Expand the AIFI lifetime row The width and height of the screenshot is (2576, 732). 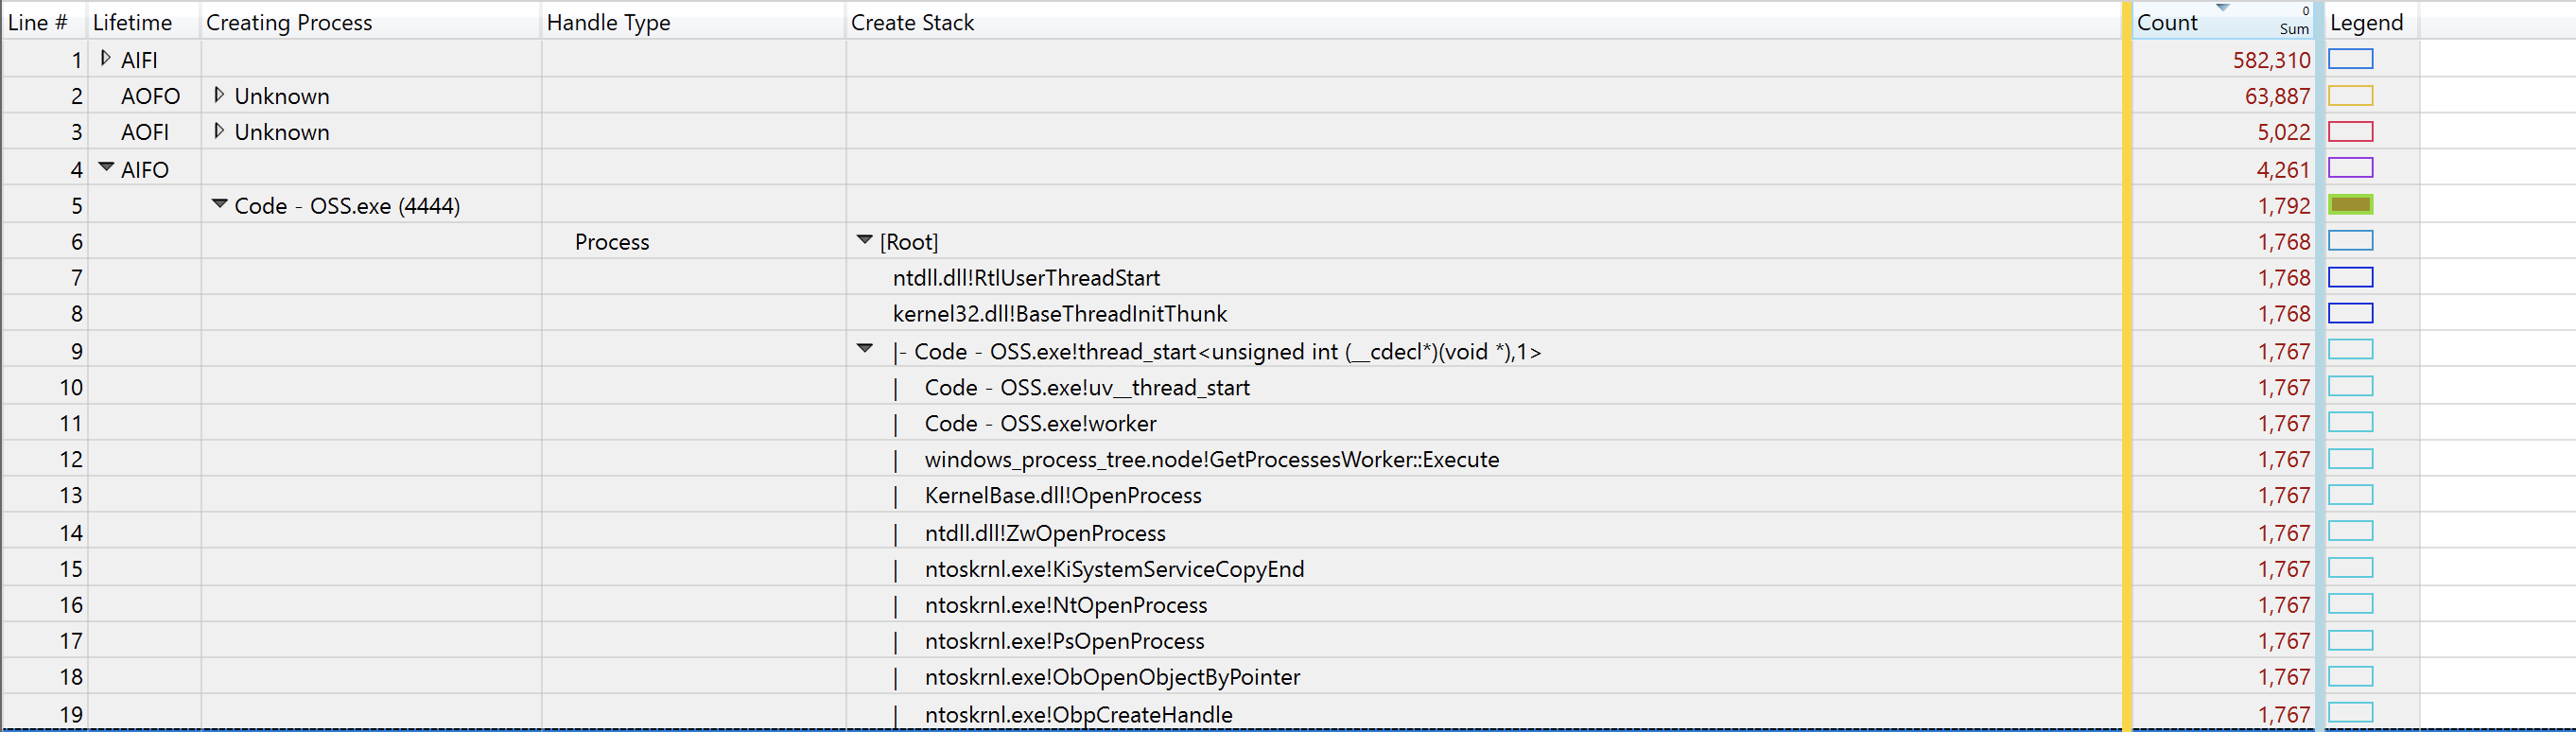[106, 59]
